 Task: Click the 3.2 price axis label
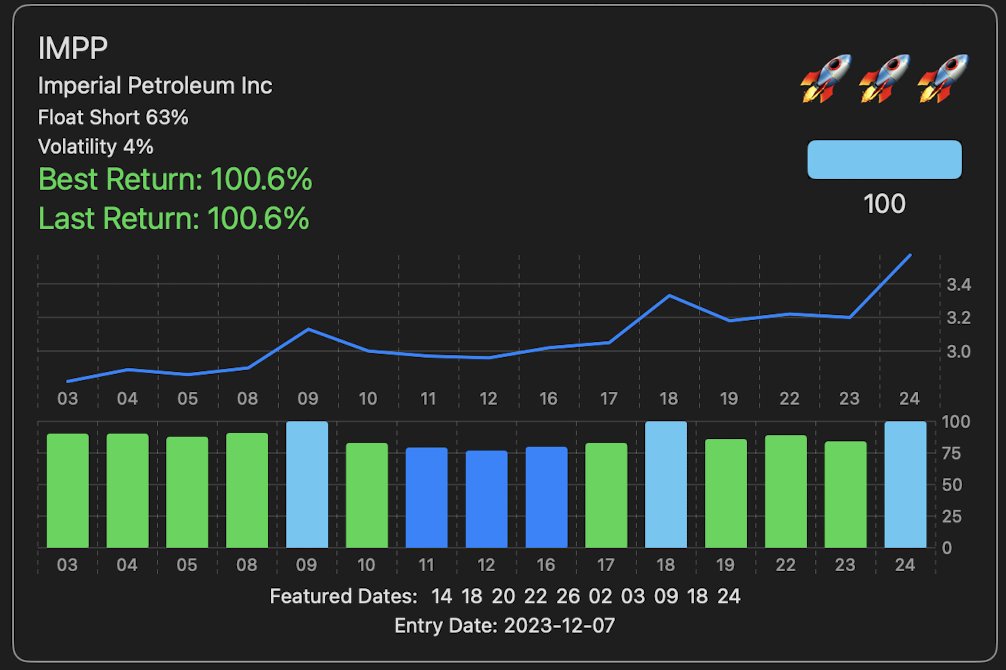point(959,318)
